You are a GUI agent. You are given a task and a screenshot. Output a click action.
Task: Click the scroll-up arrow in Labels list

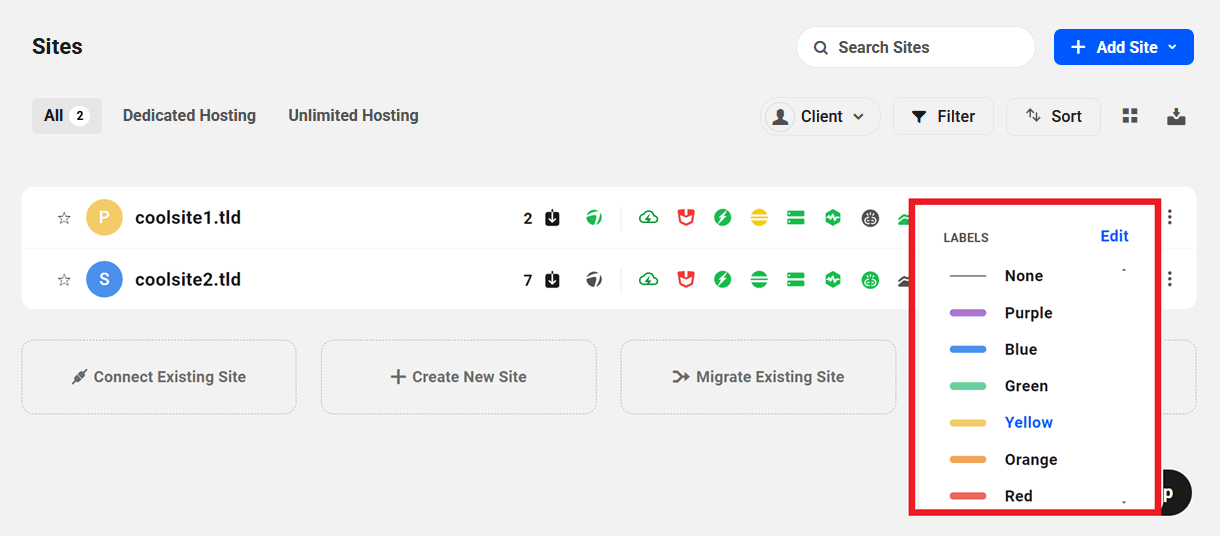[1124, 270]
